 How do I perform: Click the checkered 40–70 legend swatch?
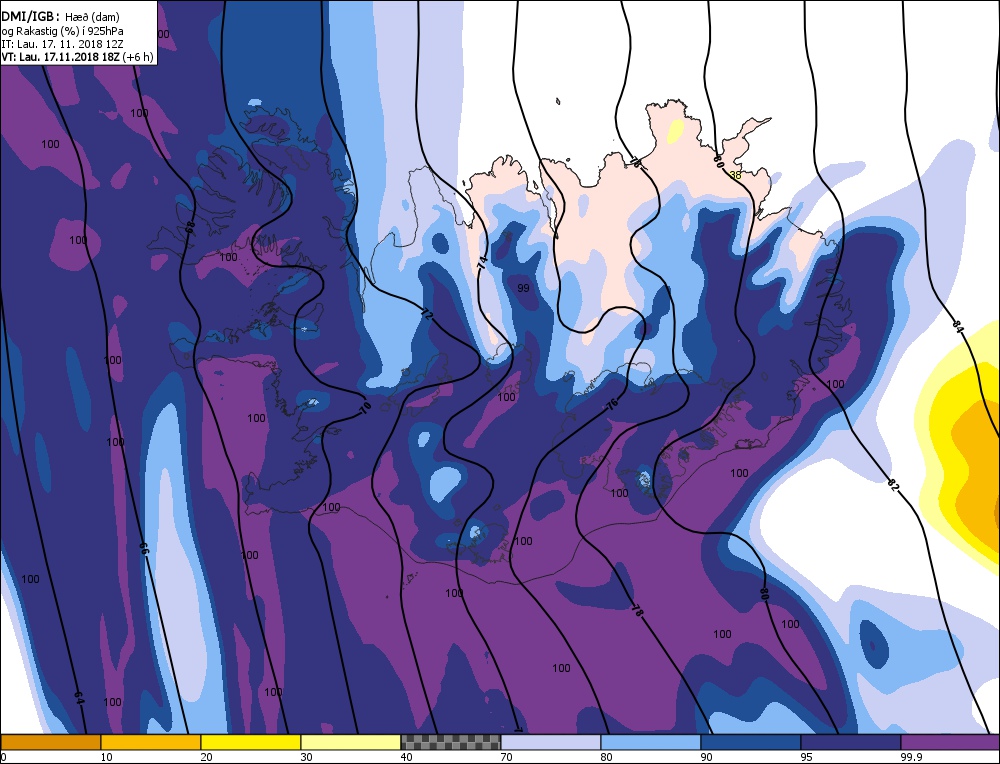click(x=451, y=742)
